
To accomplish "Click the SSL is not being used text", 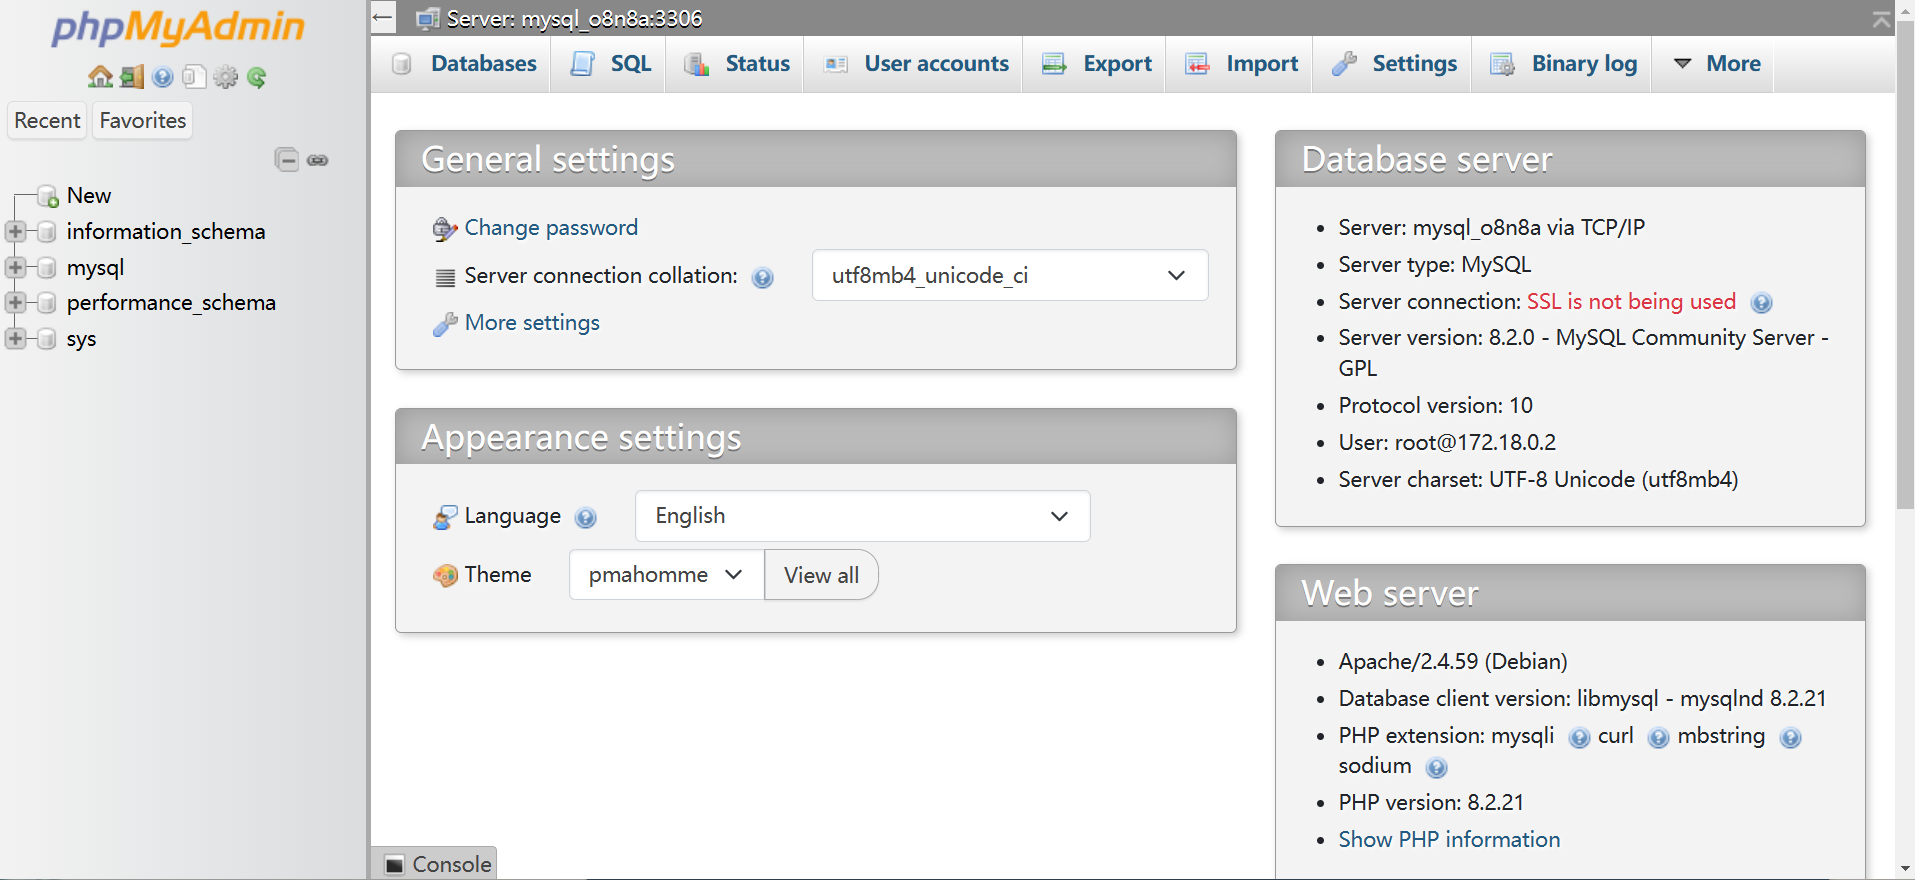I will 1631,302.
